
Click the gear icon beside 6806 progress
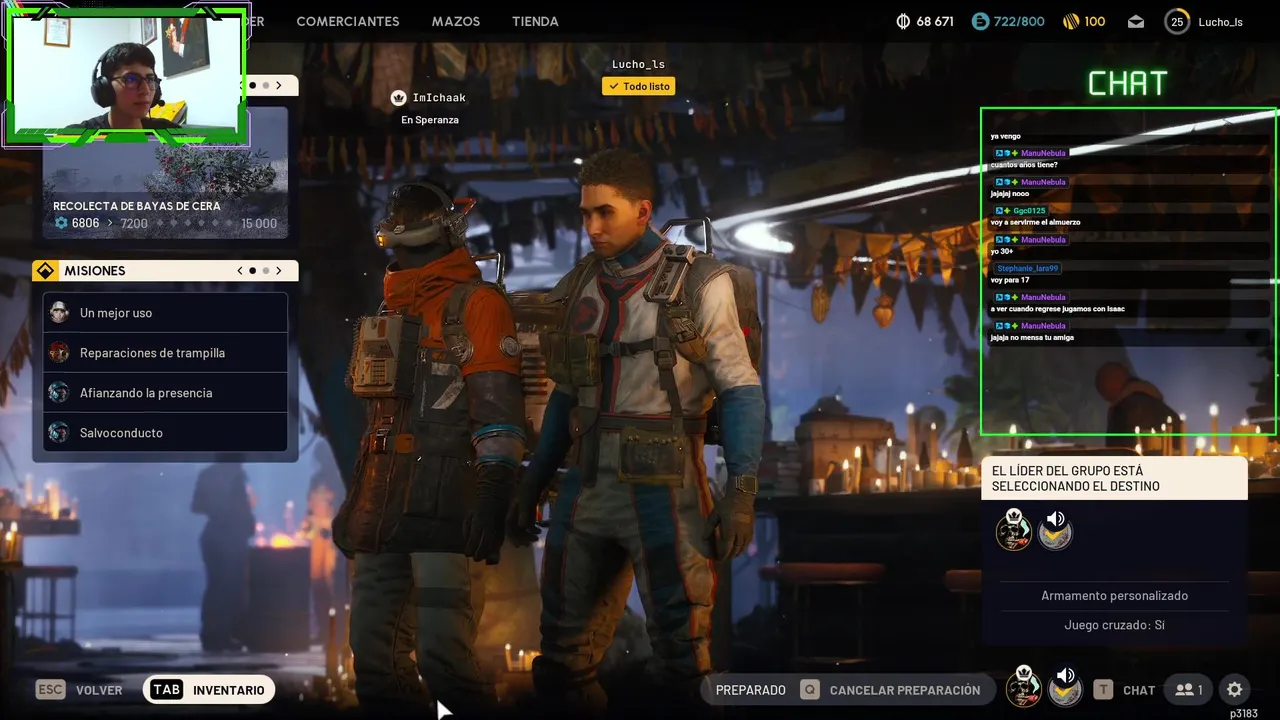[x=61, y=223]
